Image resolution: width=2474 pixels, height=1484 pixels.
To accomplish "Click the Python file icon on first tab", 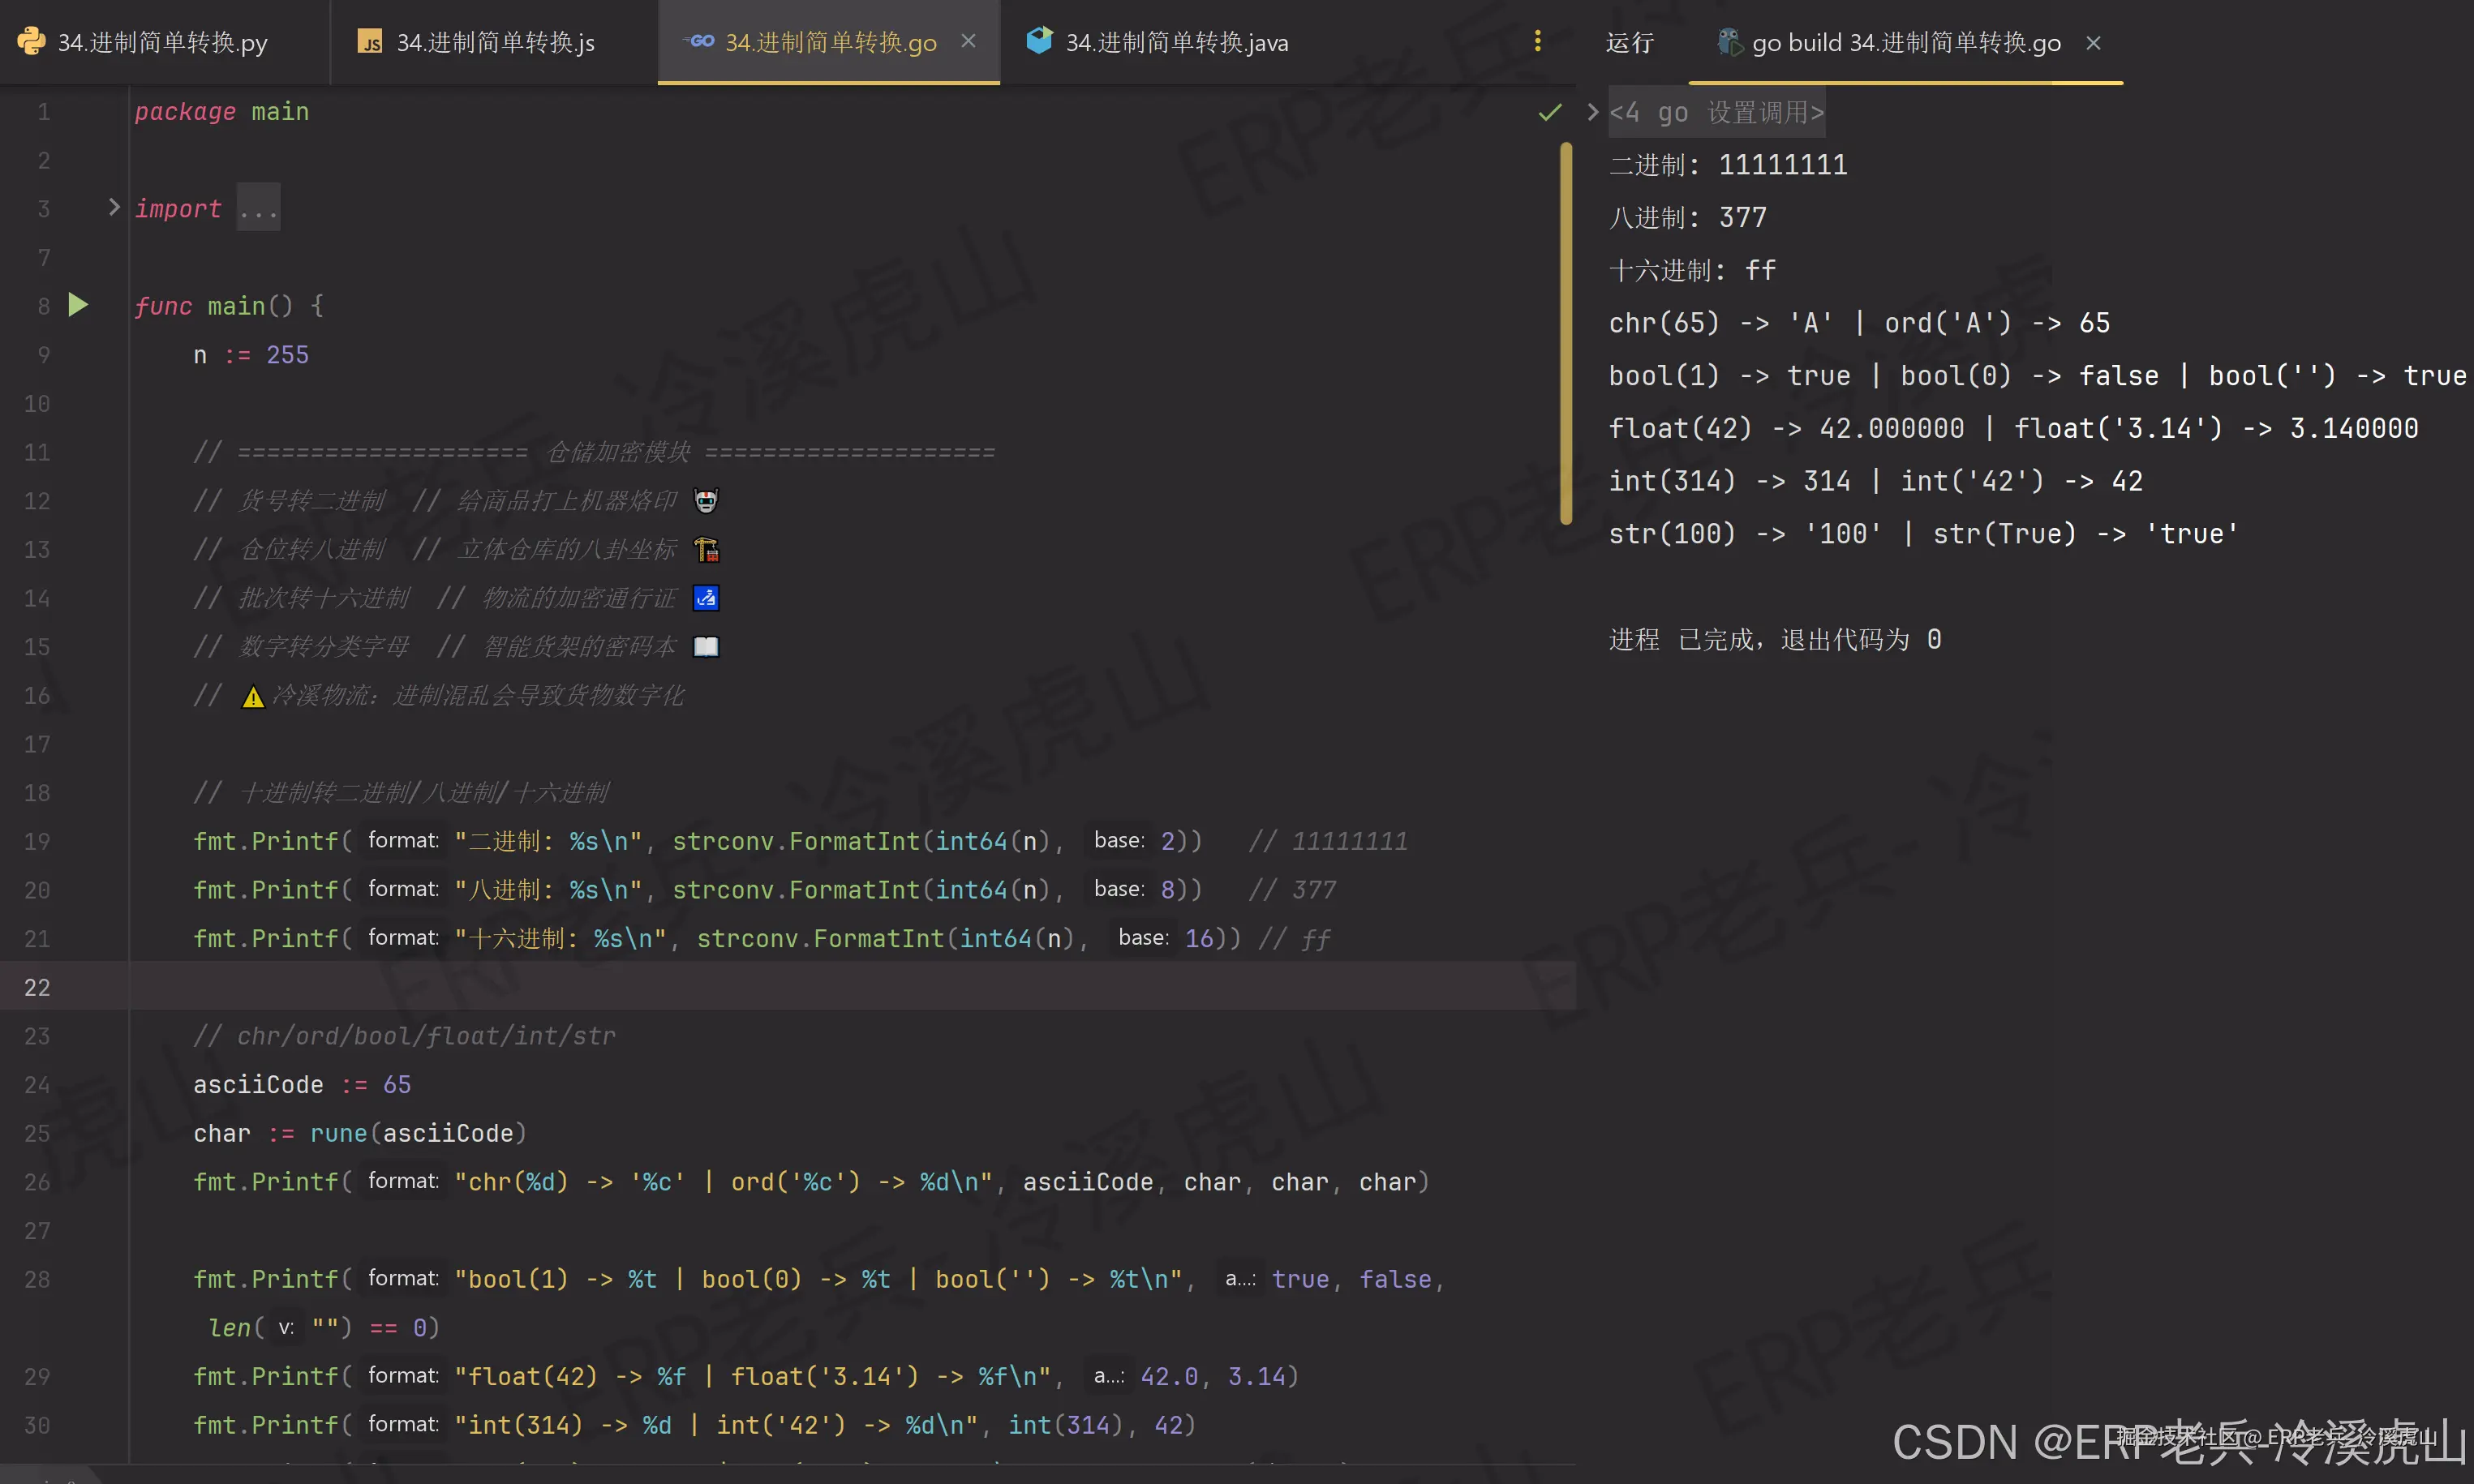I will point(31,41).
